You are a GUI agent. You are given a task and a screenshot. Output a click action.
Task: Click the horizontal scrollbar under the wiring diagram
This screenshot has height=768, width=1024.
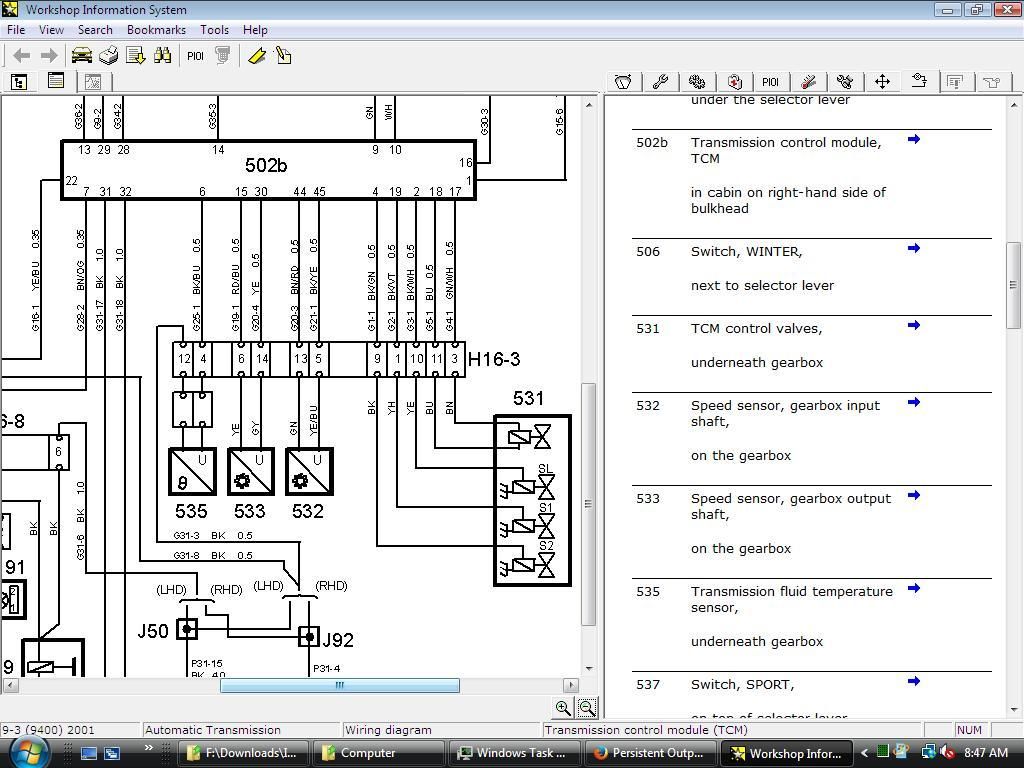(x=340, y=685)
